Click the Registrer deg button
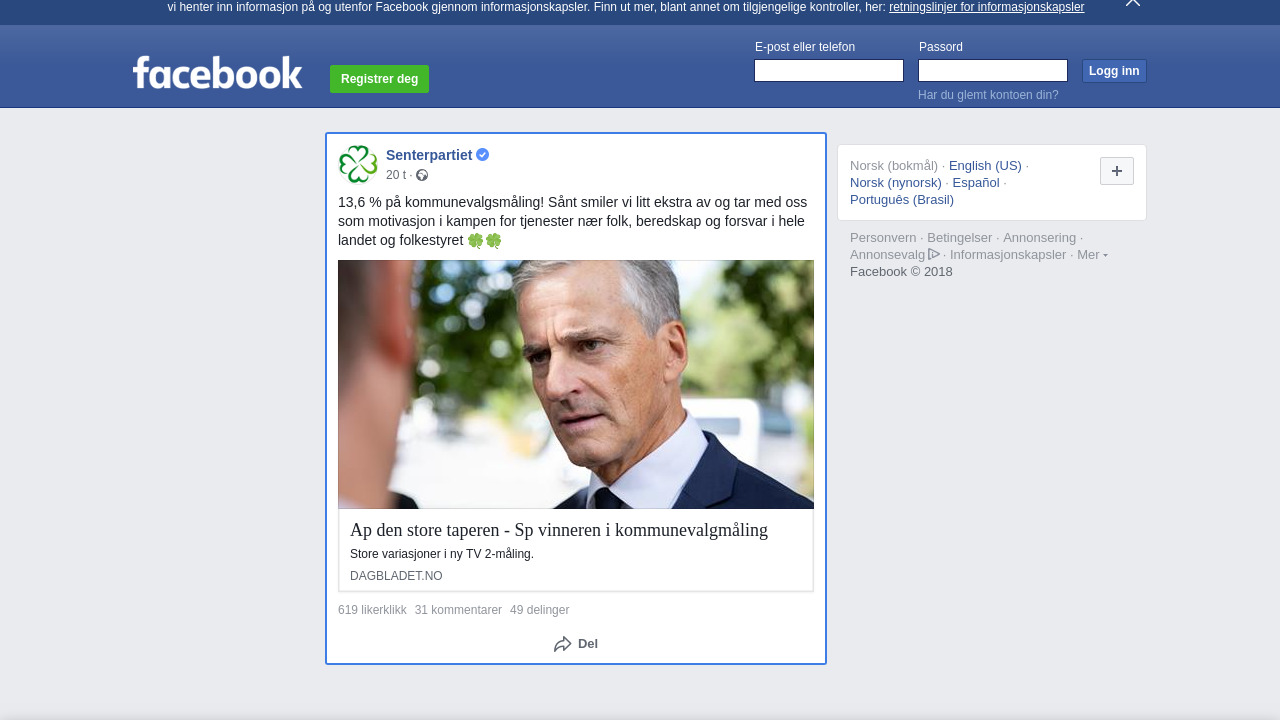 click(379, 79)
